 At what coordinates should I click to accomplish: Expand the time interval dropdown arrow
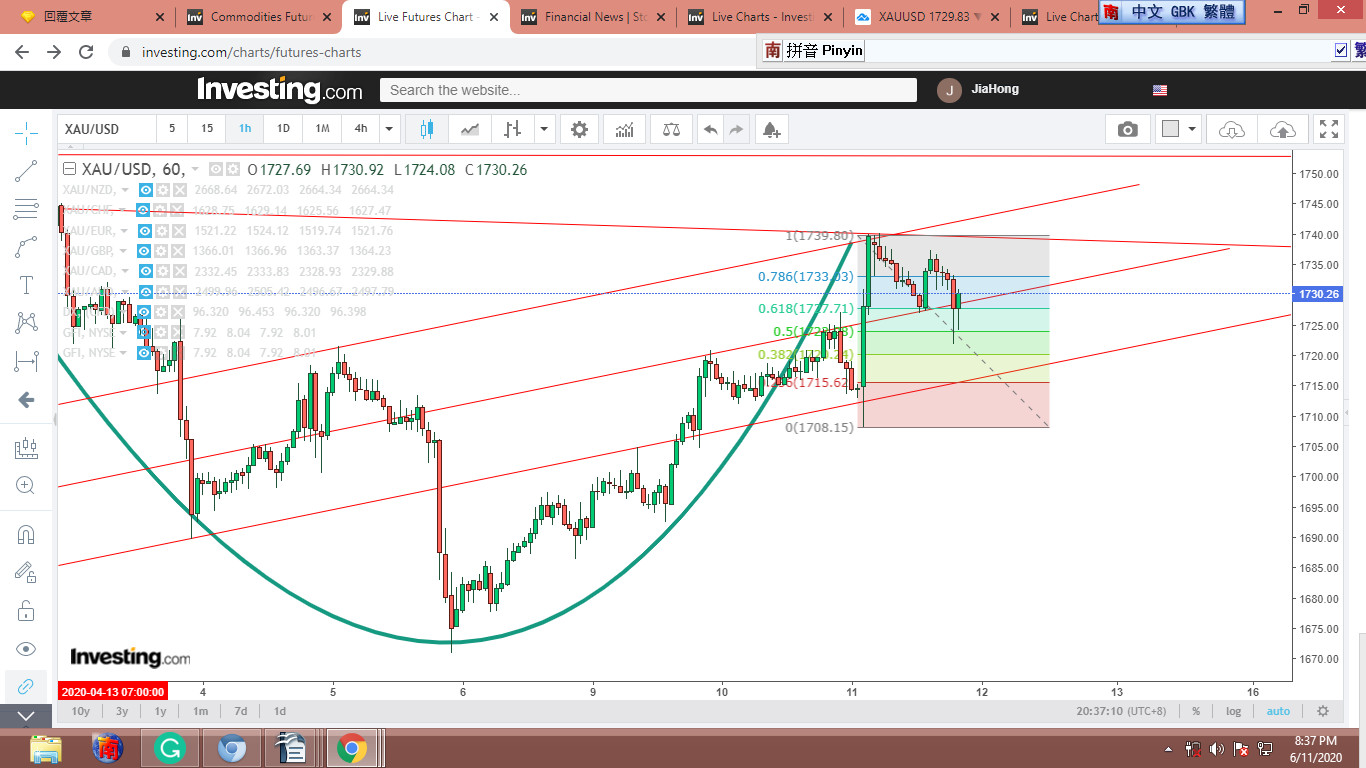tap(389, 129)
